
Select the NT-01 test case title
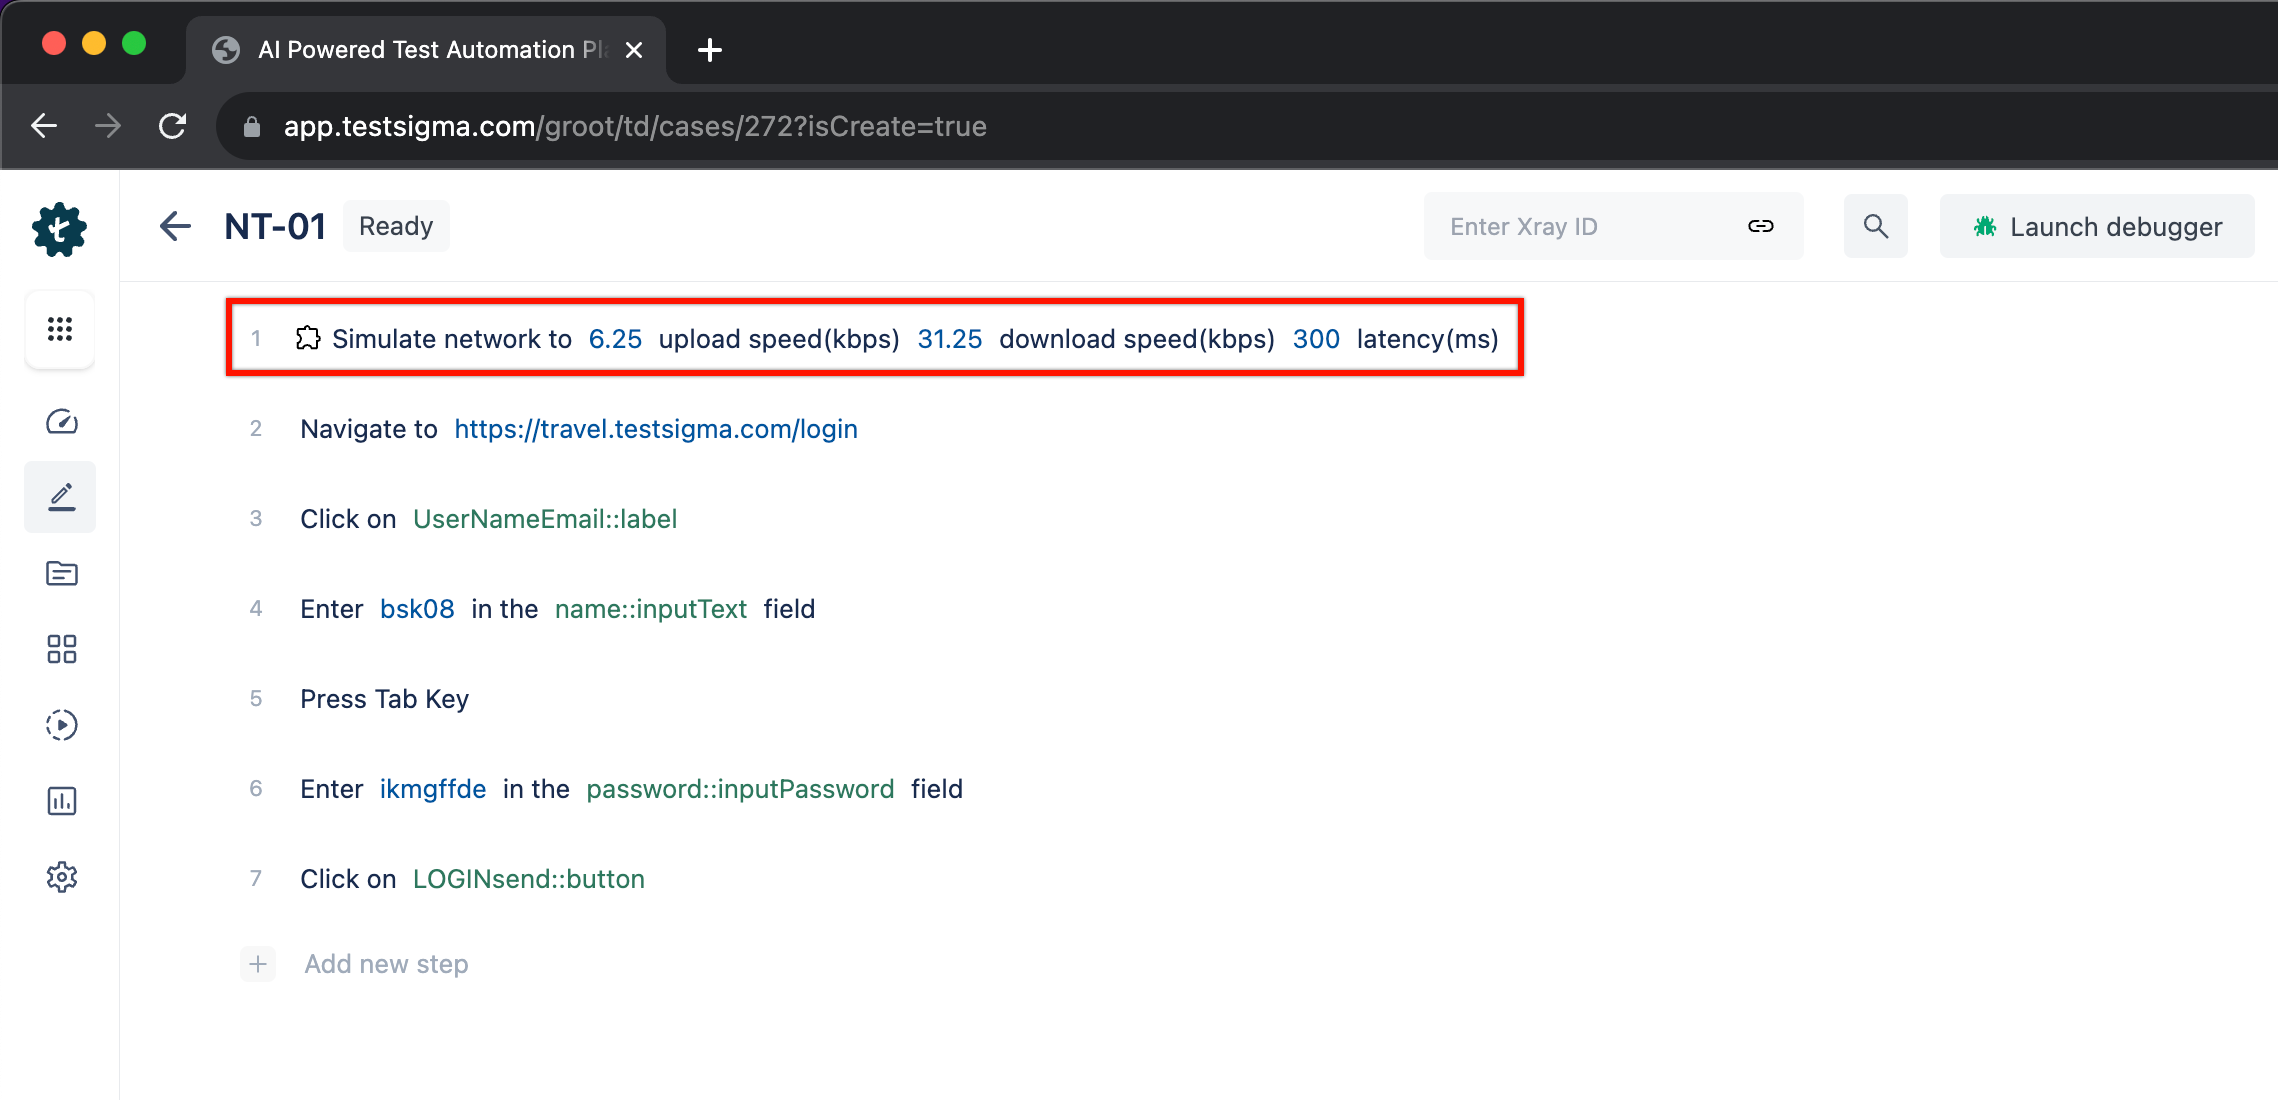click(277, 225)
